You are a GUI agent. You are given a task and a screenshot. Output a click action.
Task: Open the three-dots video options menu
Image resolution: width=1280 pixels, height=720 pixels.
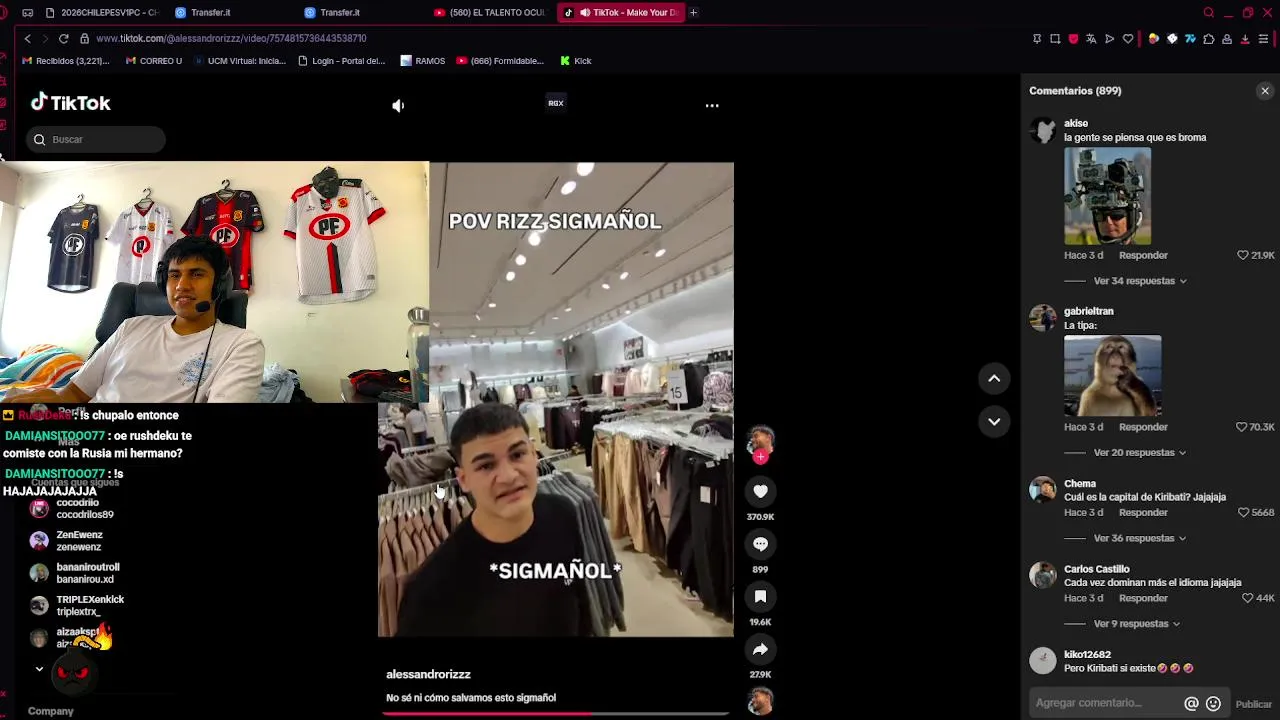tap(712, 105)
